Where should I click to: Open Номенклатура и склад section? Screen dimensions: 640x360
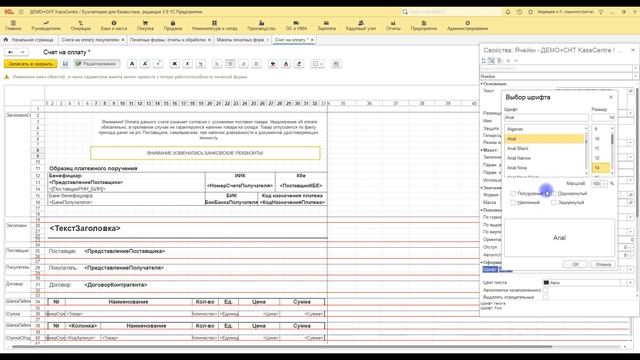click(214, 25)
